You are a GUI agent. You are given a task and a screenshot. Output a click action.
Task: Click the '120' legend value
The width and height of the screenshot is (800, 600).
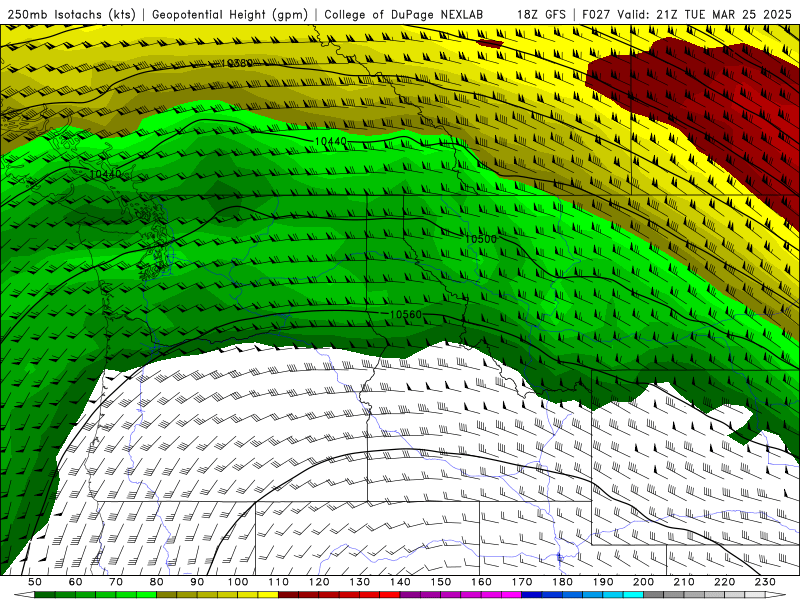[x=319, y=582]
